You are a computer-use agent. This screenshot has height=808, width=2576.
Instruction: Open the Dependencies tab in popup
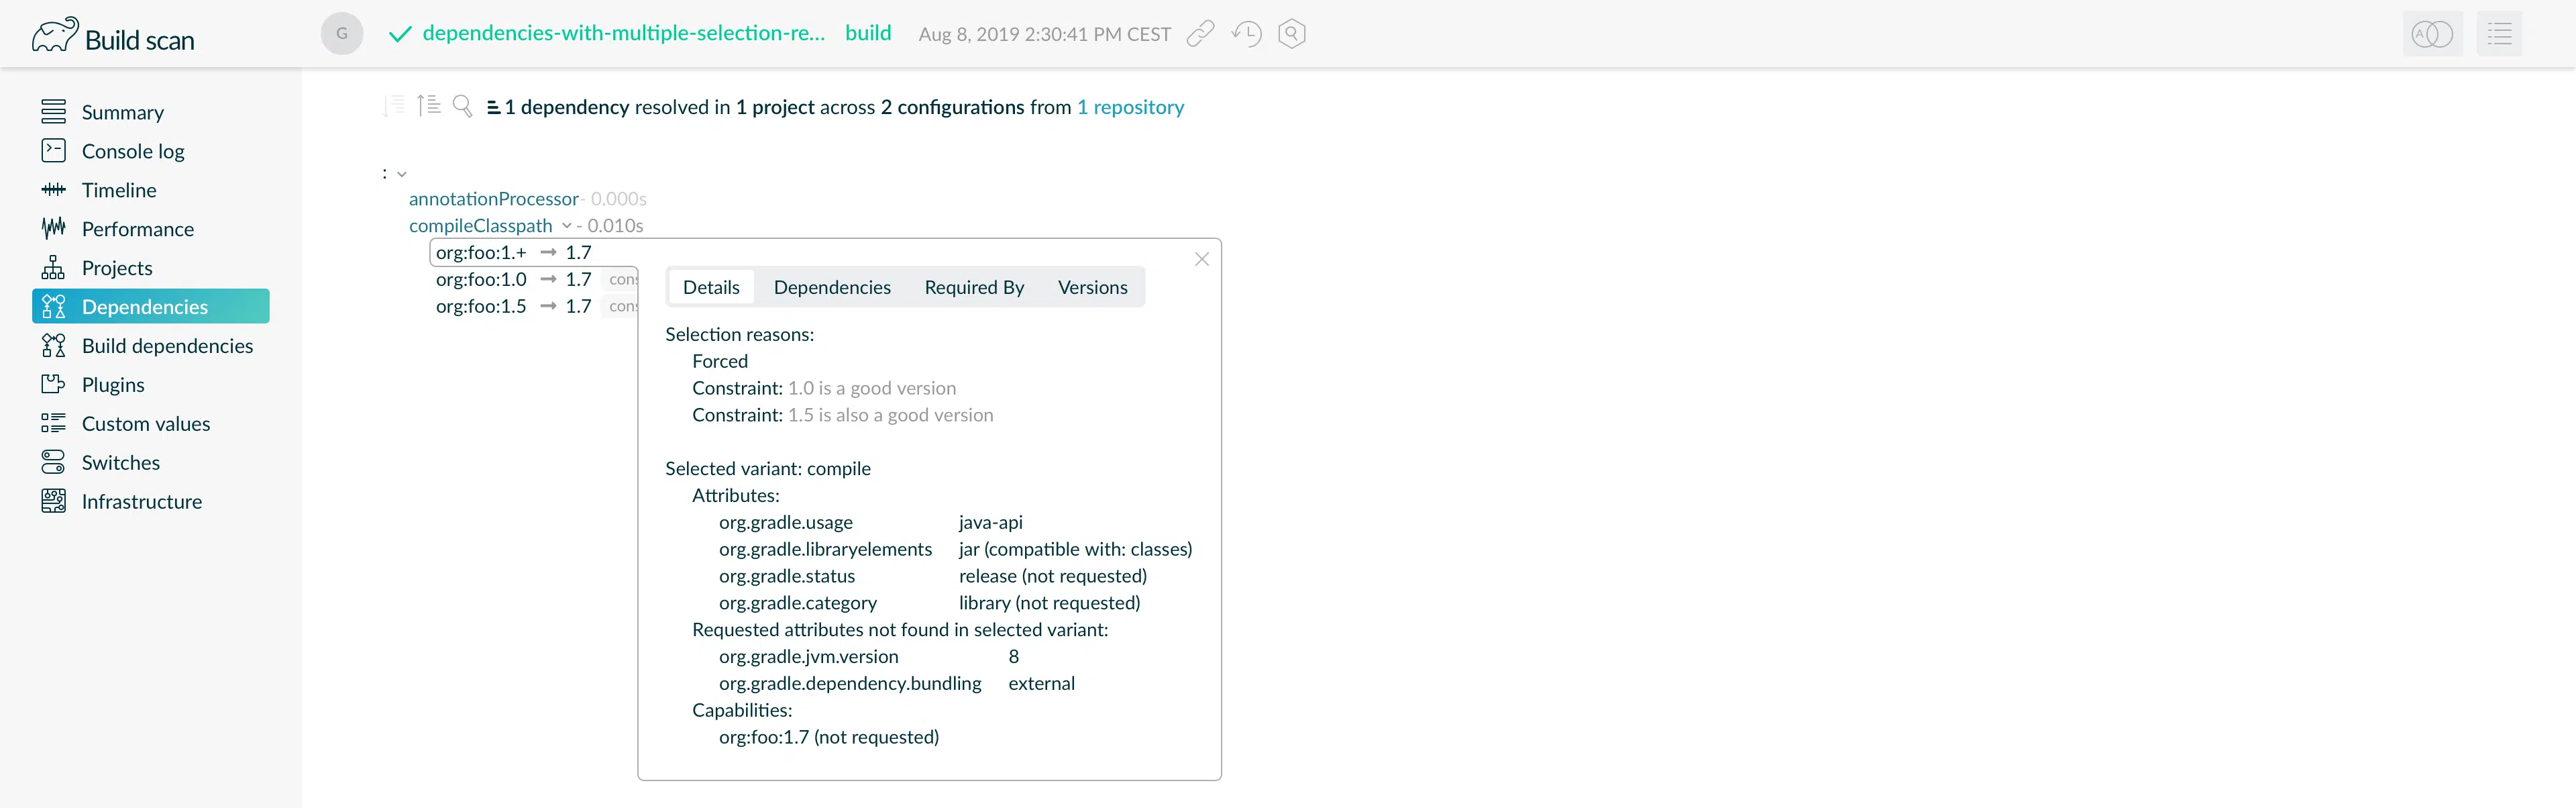coord(832,287)
